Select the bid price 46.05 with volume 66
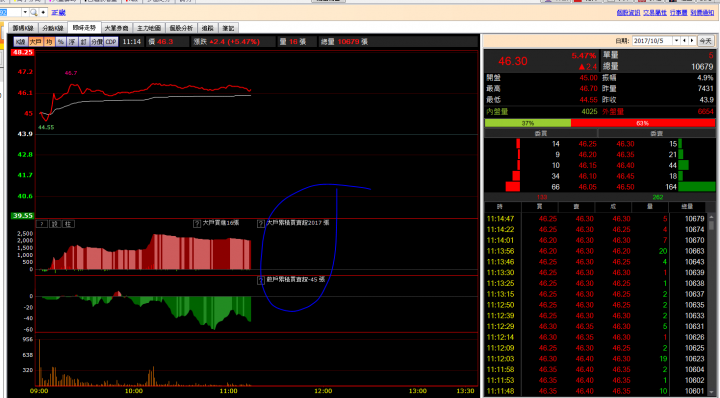This screenshot has width=720, height=398. point(541,187)
